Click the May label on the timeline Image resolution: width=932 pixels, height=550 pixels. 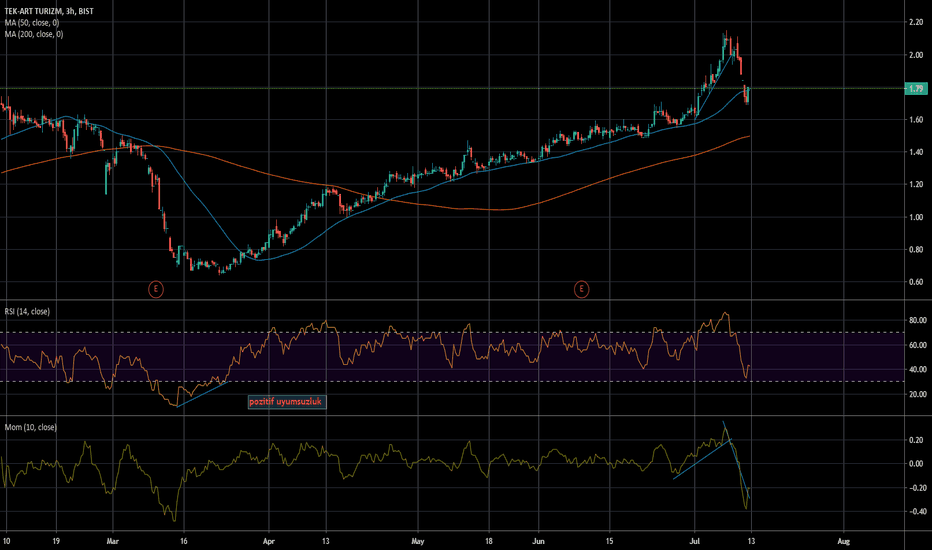pos(418,541)
